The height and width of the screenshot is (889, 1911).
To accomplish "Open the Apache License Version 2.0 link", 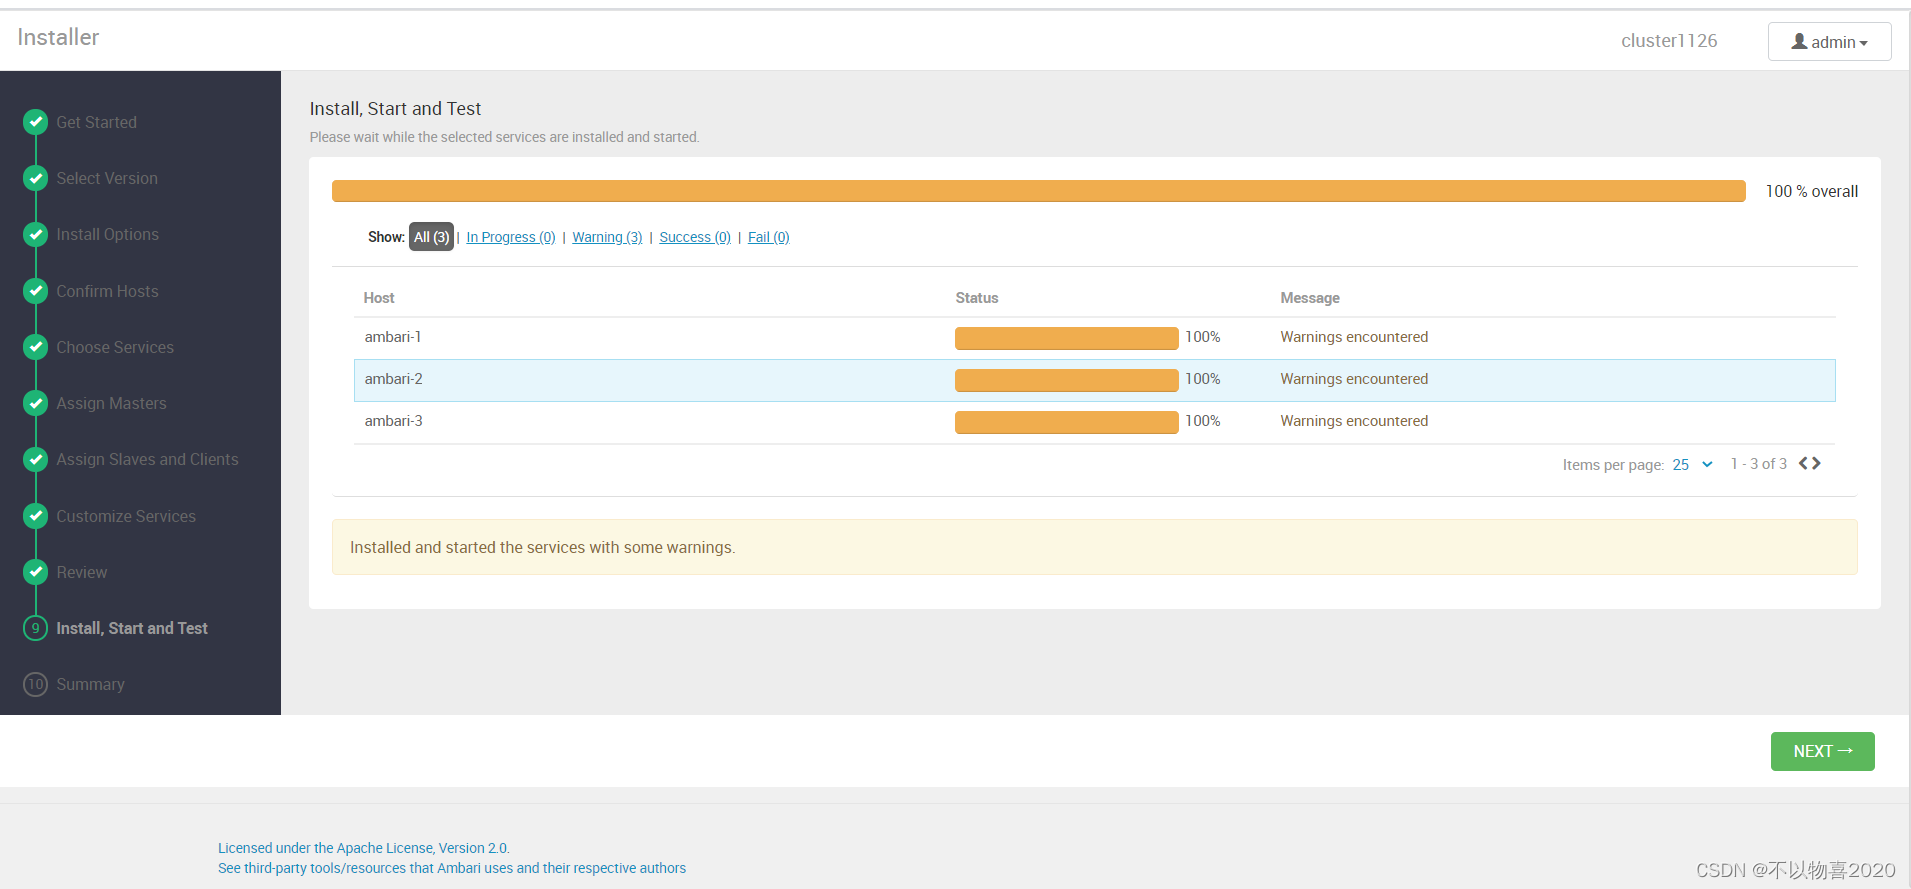I will 363,848.
